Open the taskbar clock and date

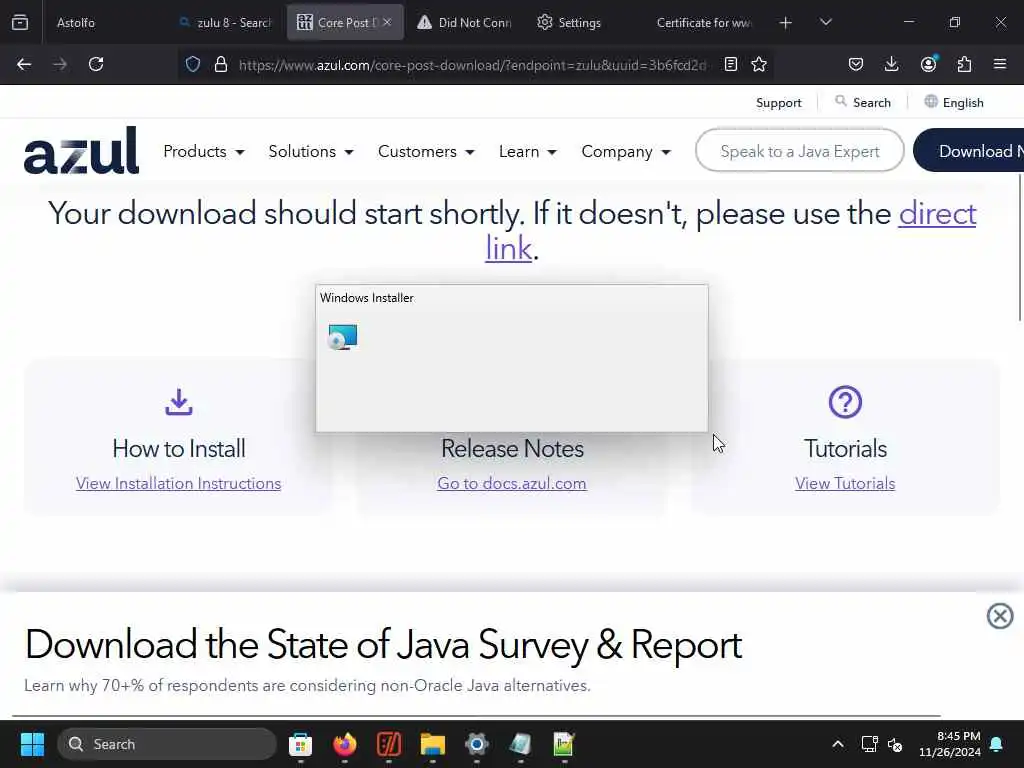point(950,744)
